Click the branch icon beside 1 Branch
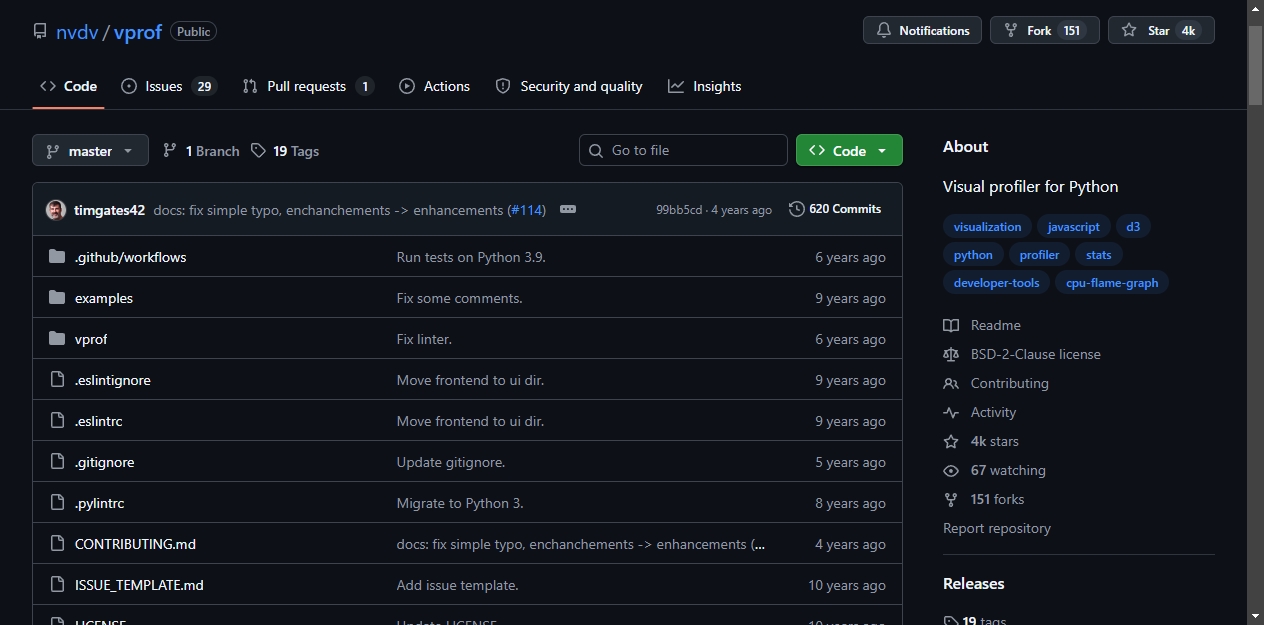This screenshot has width=1264, height=625. [x=170, y=151]
